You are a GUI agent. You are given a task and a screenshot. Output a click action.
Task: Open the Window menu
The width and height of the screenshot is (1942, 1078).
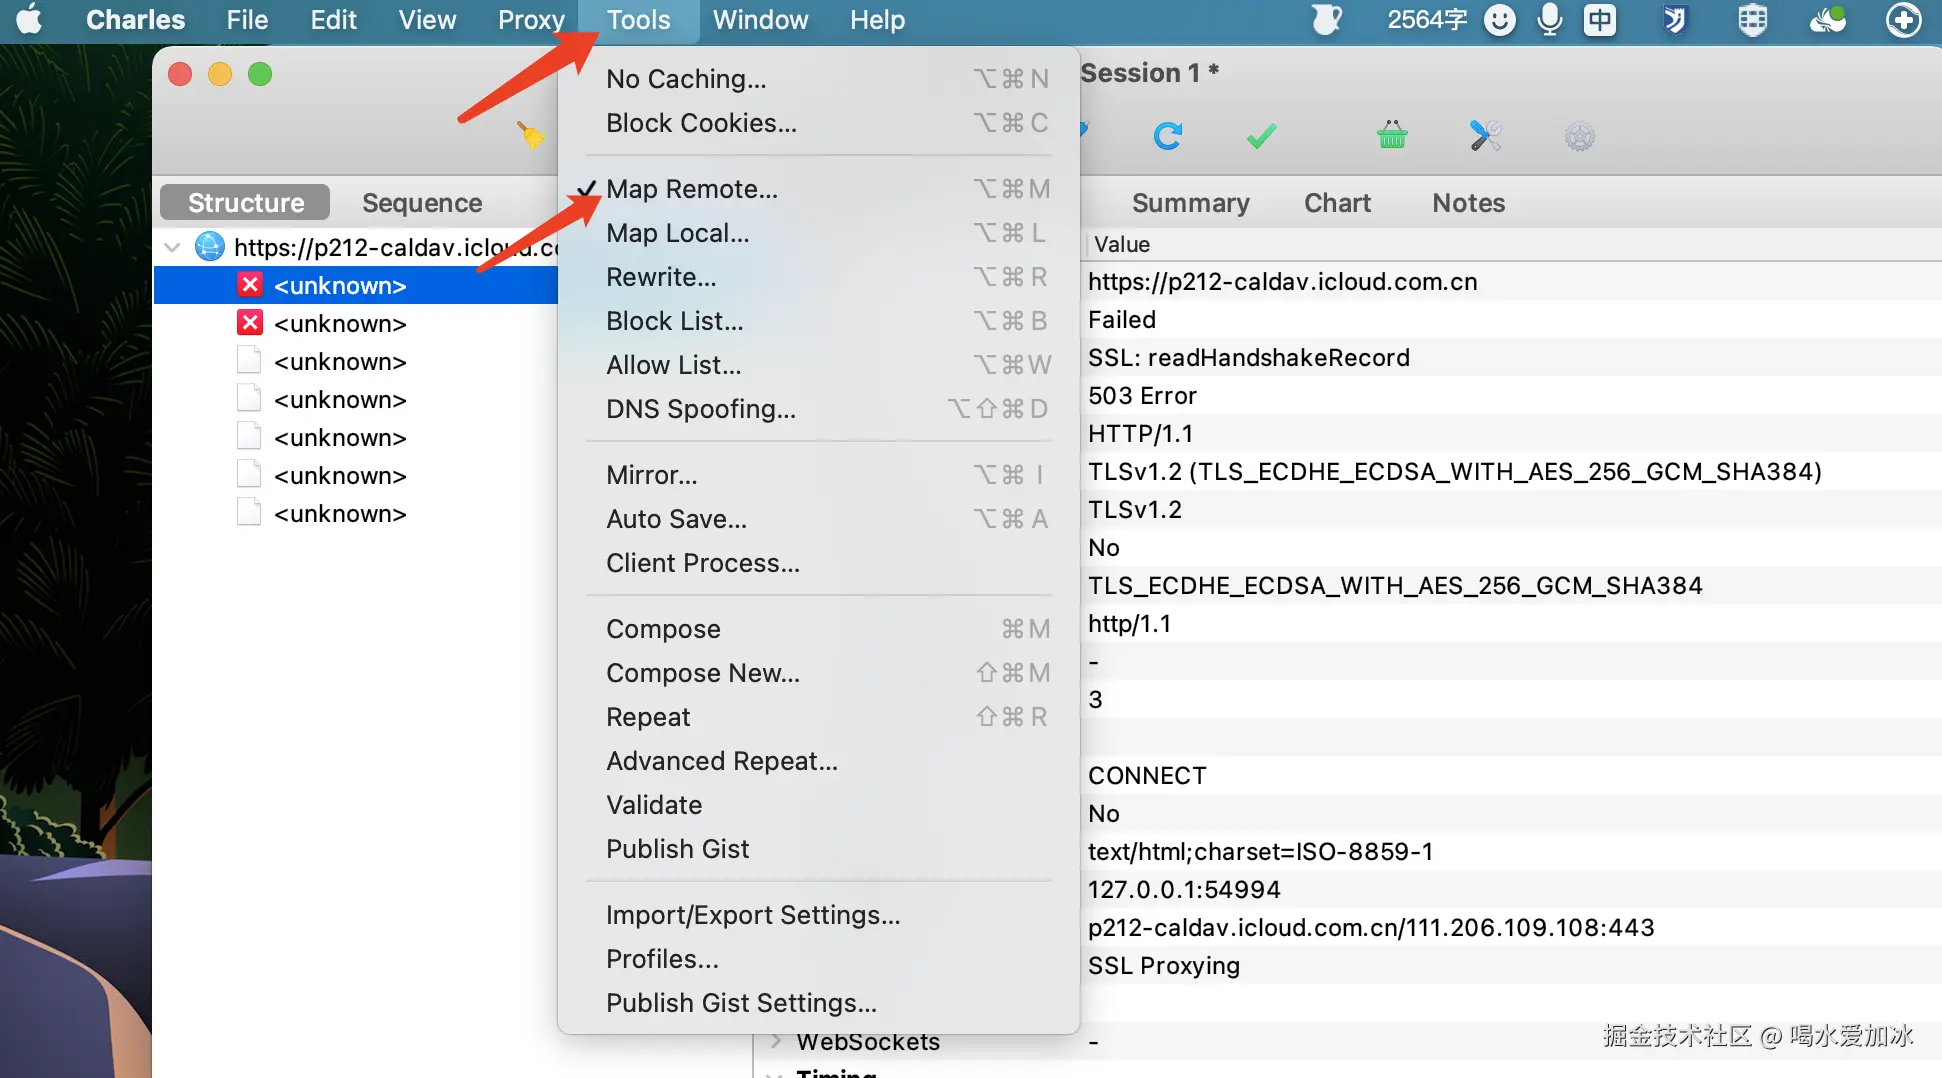pyautogui.click(x=760, y=20)
